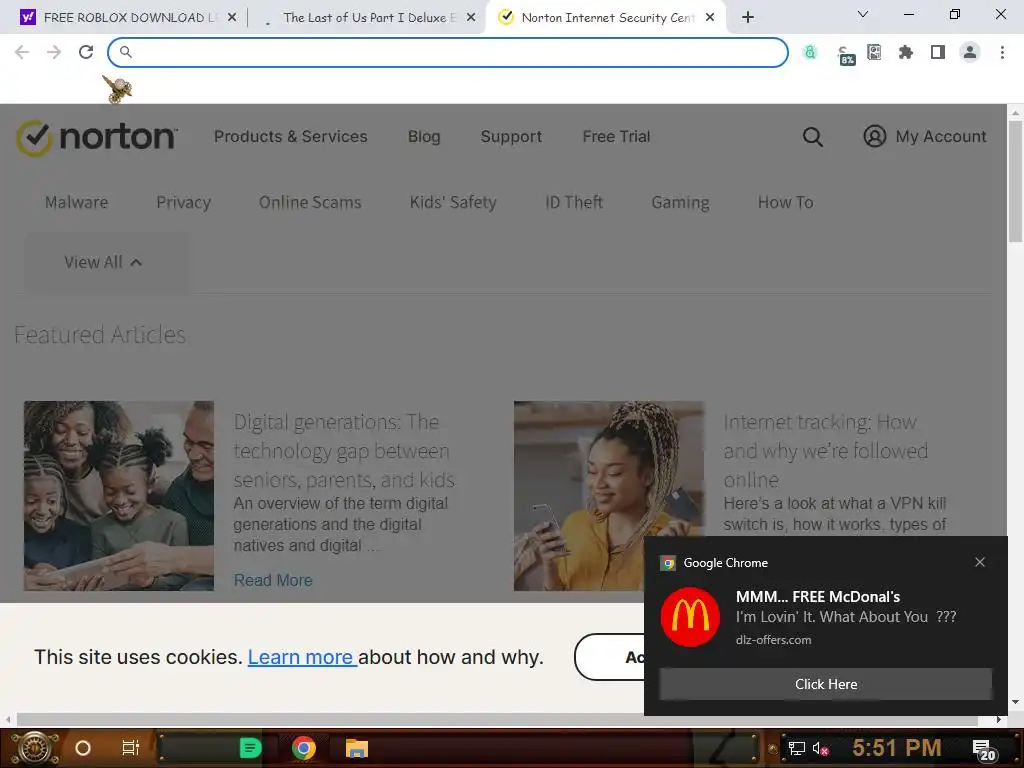
Task: Click the Norton logo
Action: pos(97,137)
